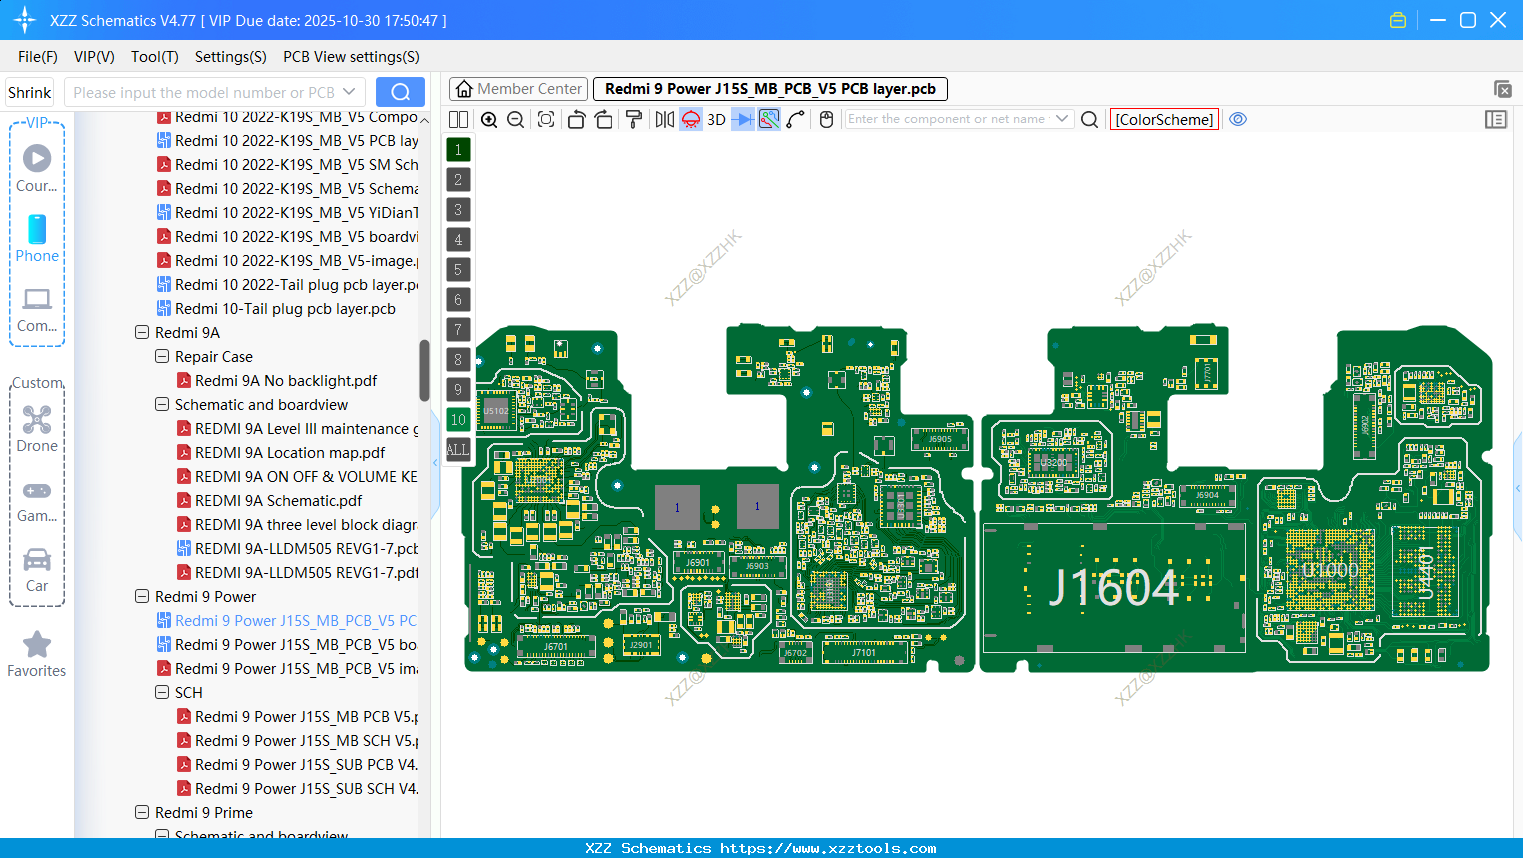Toggle the eye visibility icon
This screenshot has width=1523, height=858.
pyautogui.click(x=1238, y=119)
